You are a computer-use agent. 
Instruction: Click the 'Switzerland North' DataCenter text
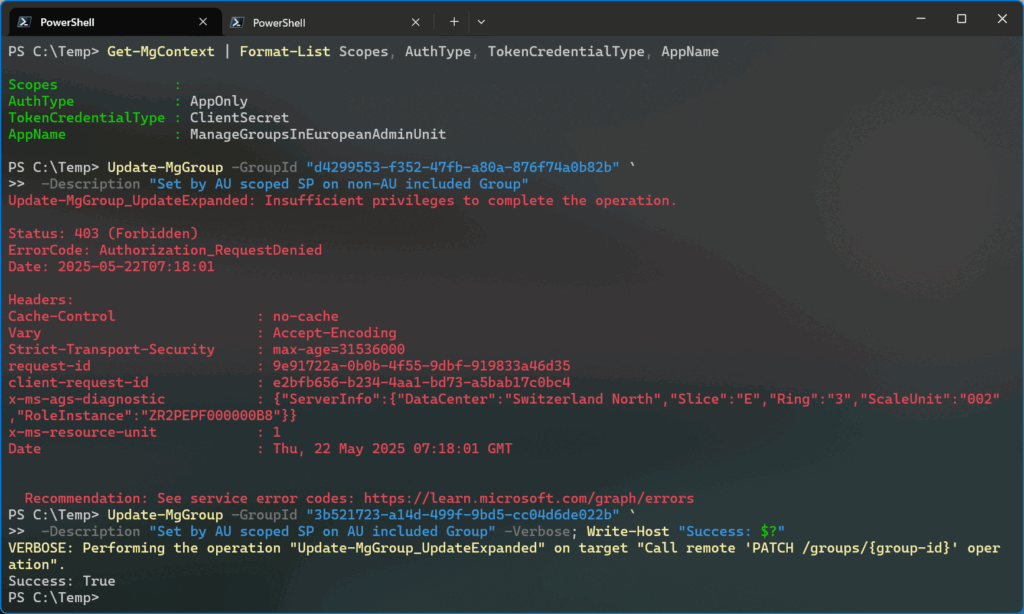coord(582,399)
